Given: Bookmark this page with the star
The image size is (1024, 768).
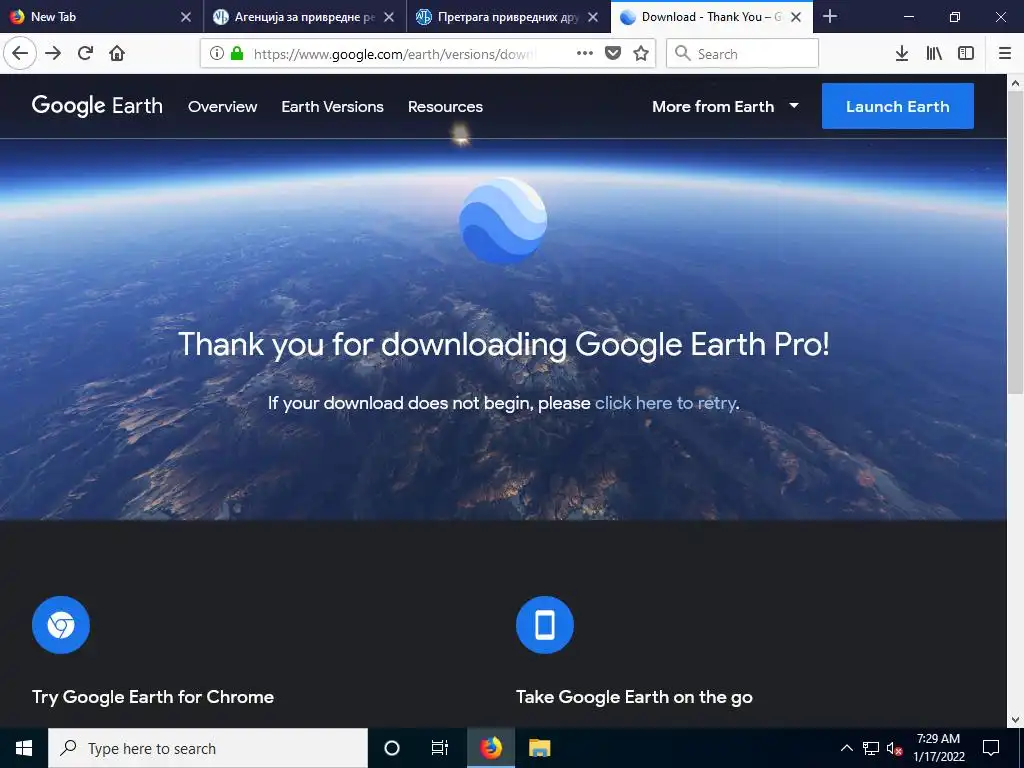Looking at the screenshot, I should point(641,54).
